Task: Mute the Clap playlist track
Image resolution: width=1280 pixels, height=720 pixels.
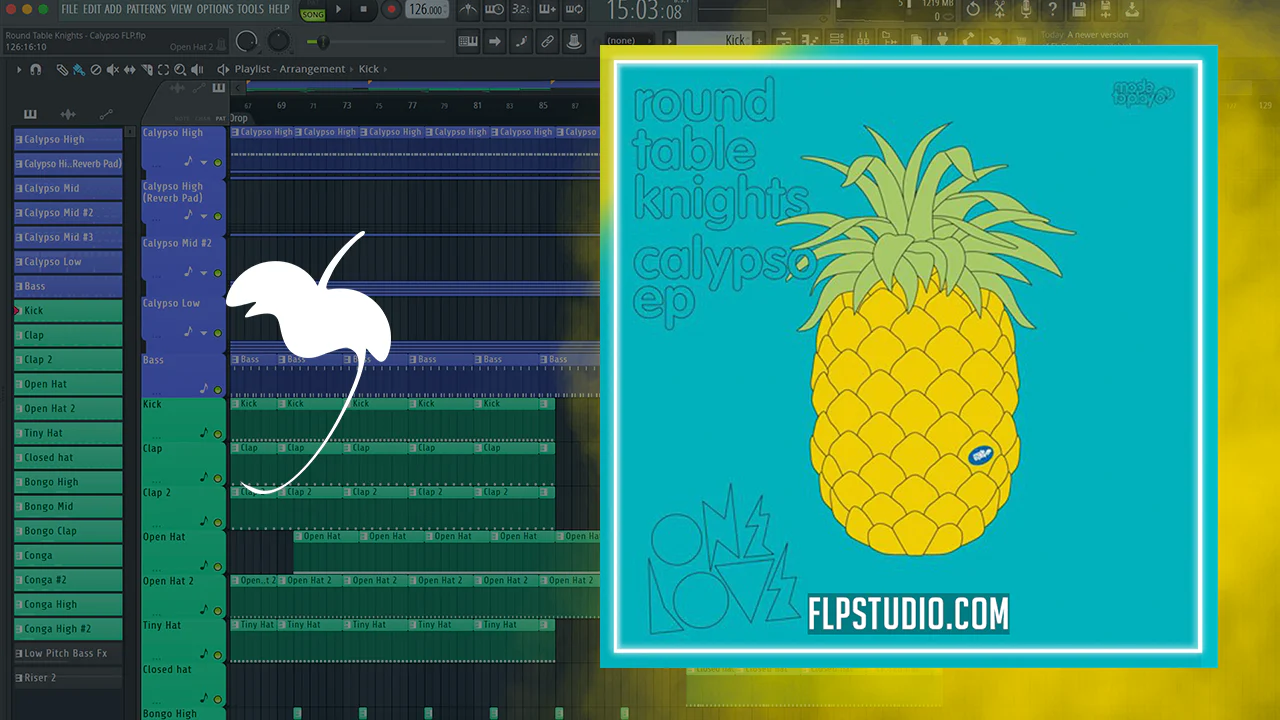Action: pyautogui.click(x=218, y=478)
